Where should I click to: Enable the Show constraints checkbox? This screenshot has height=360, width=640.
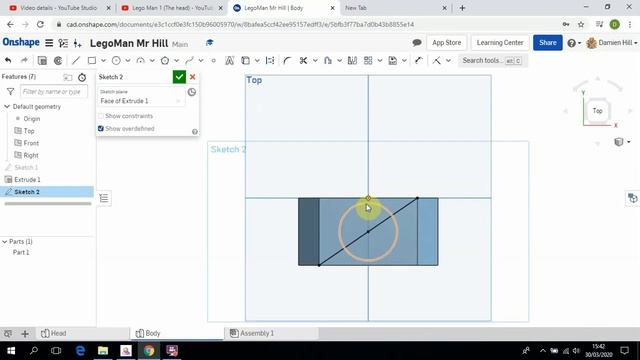pos(101,116)
